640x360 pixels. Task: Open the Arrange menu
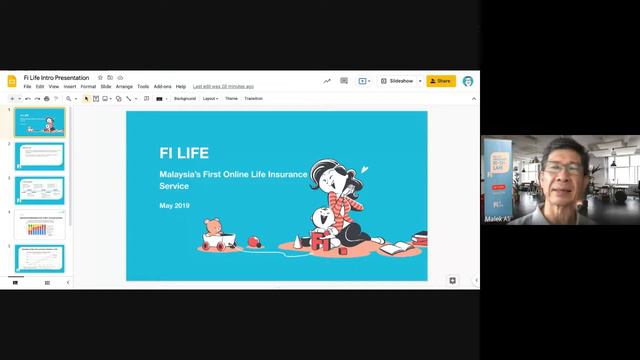click(124, 87)
